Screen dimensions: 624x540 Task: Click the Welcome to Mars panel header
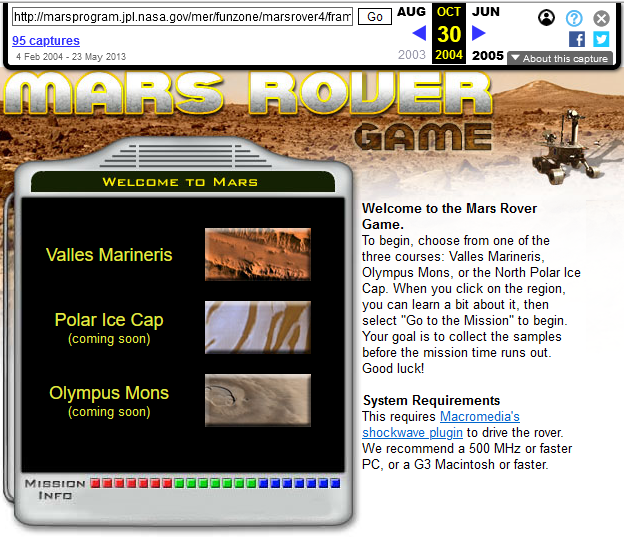coord(183,182)
